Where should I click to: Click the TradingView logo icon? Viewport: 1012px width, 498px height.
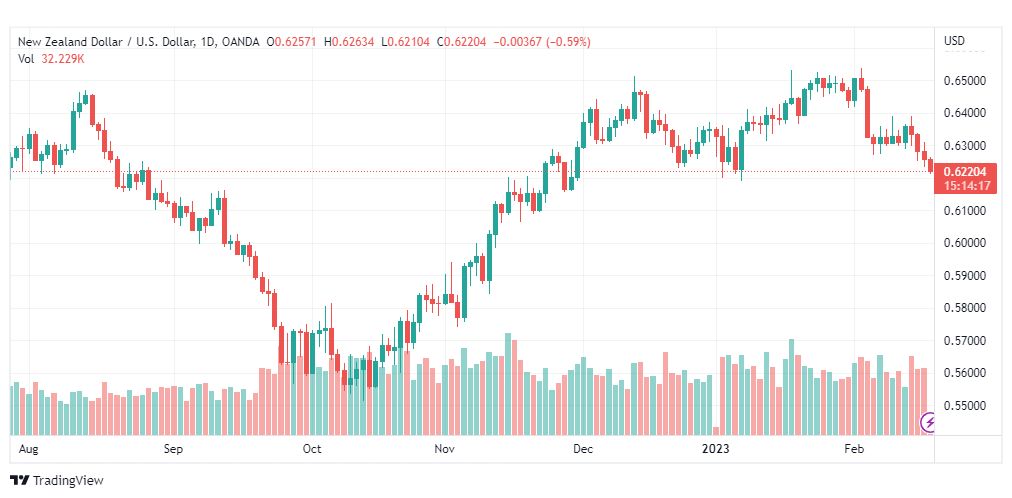click(19, 481)
